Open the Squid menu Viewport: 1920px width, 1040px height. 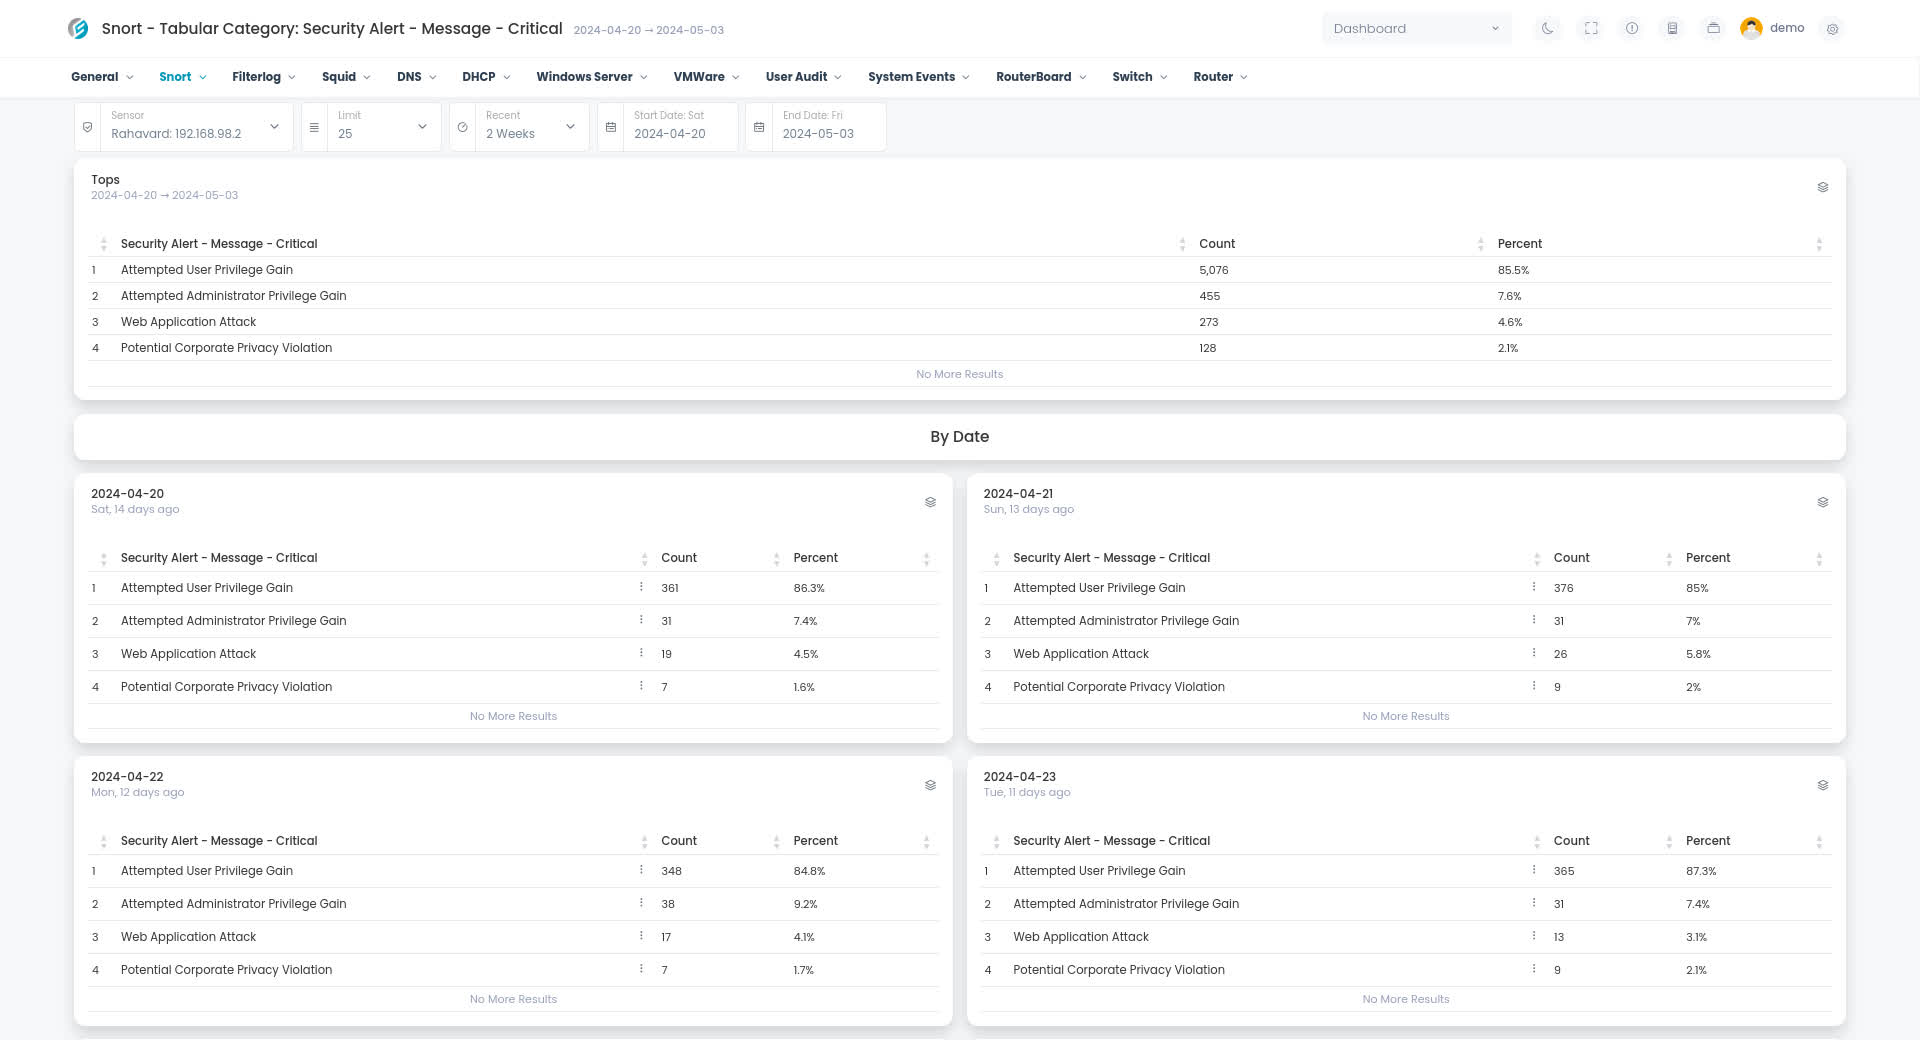pyautogui.click(x=346, y=77)
